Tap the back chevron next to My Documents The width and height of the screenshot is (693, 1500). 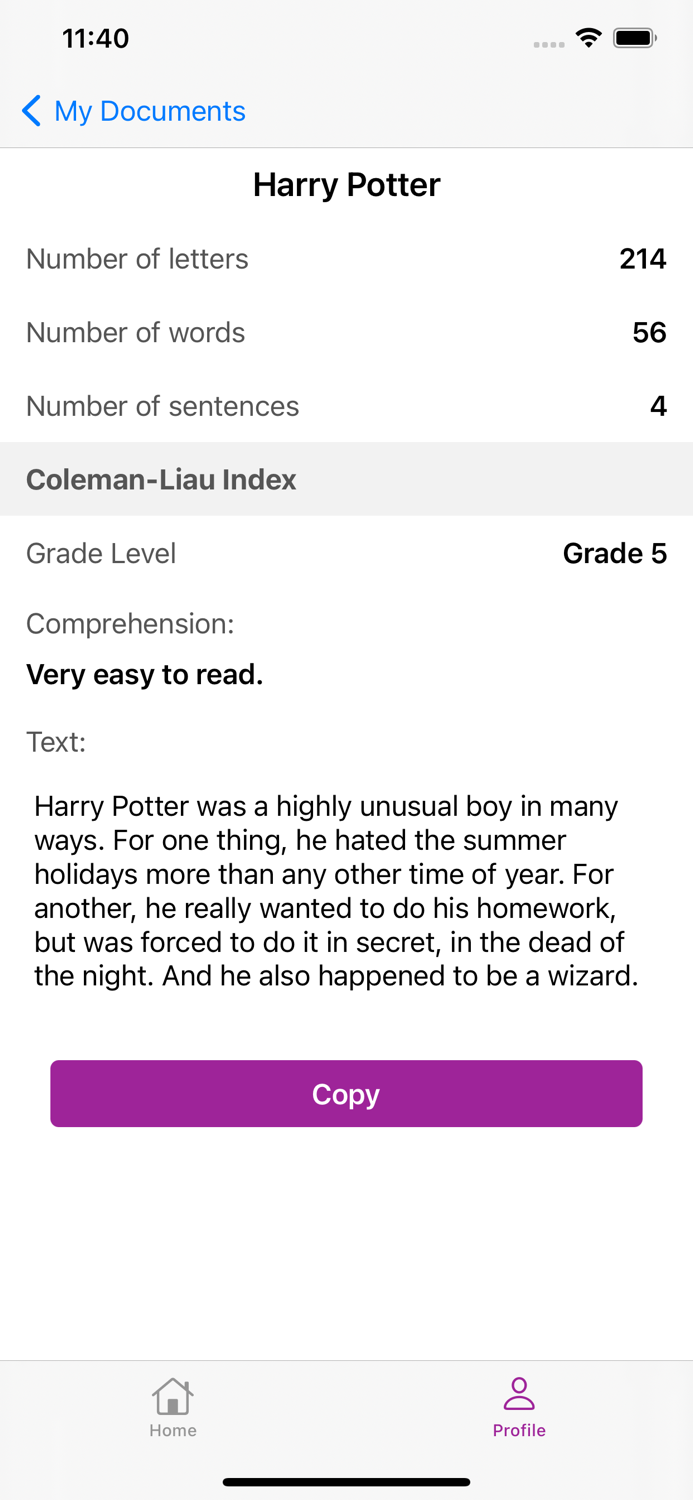click(x=31, y=111)
